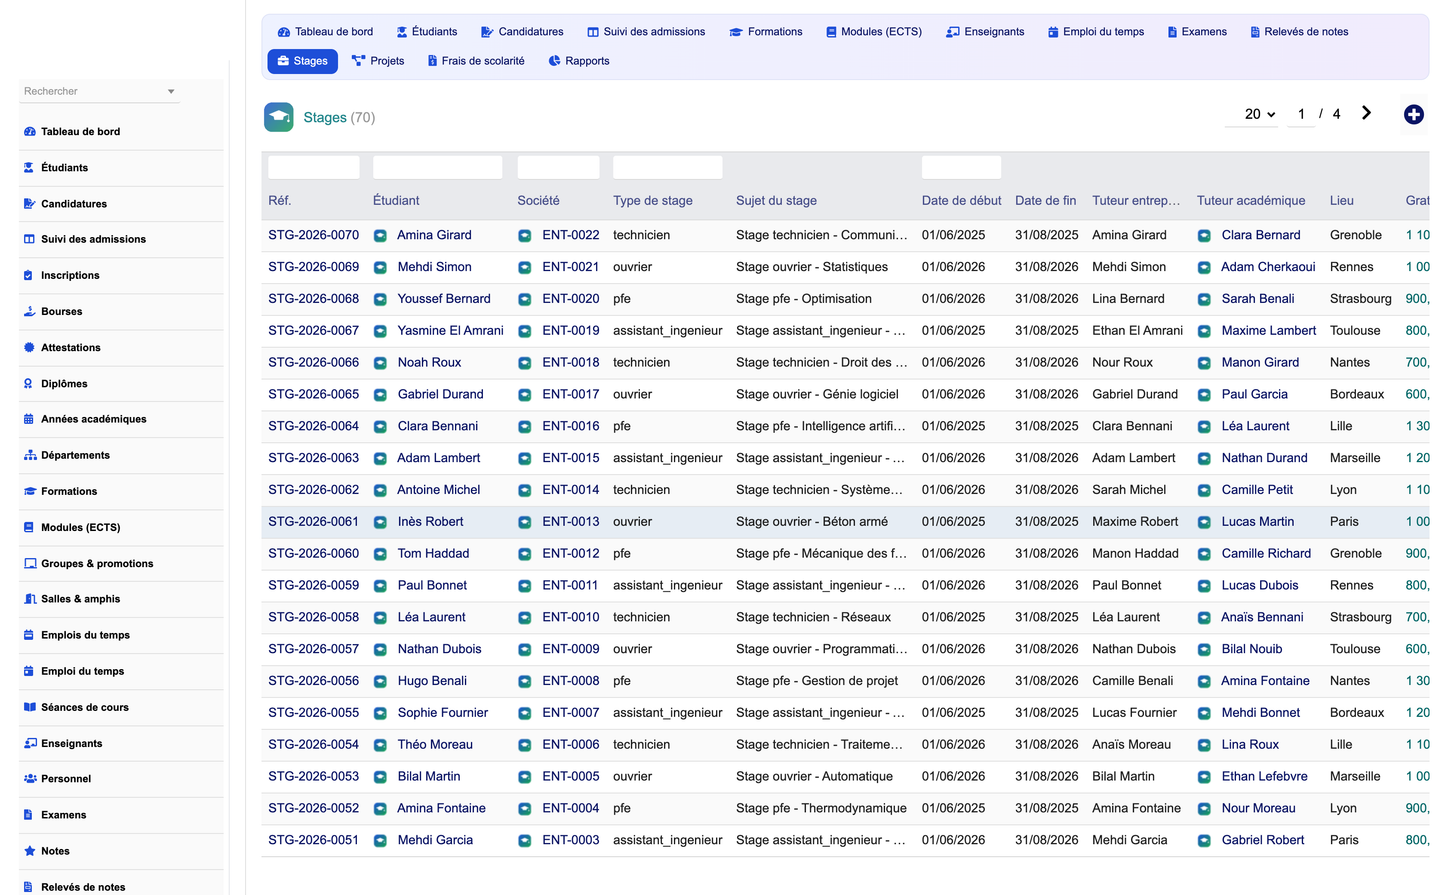Click student icon beside Noah Roux
Image resolution: width=1445 pixels, height=895 pixels.
[x=380, y=363]
